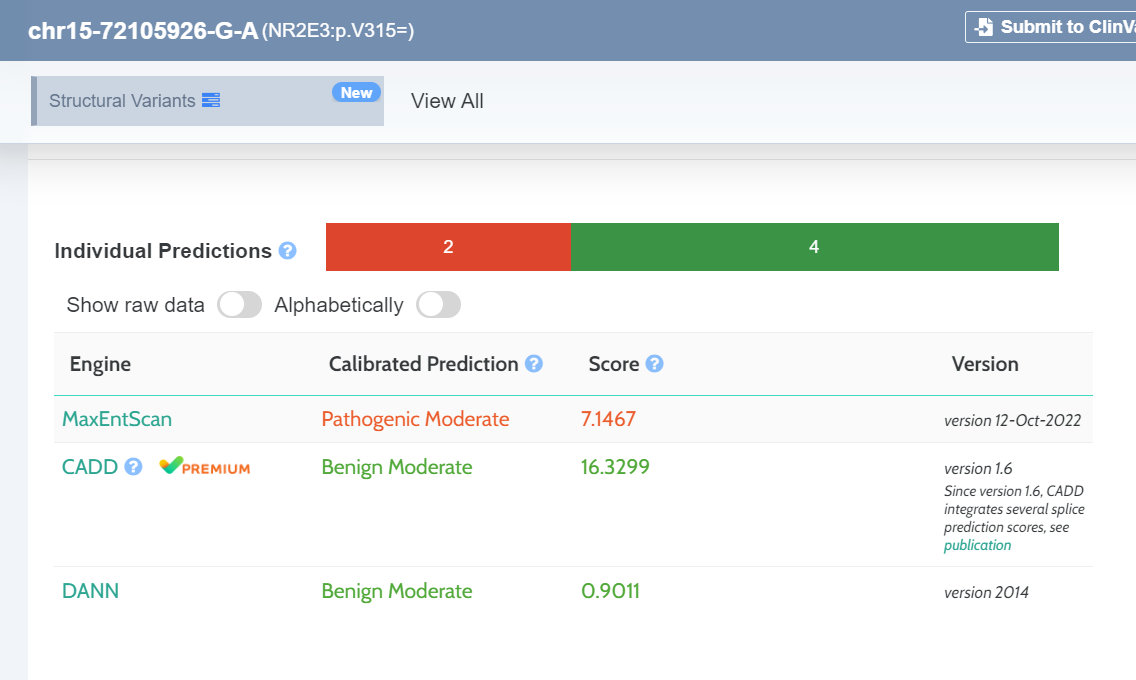Open the CADD publication link

(x=977, y=545)
